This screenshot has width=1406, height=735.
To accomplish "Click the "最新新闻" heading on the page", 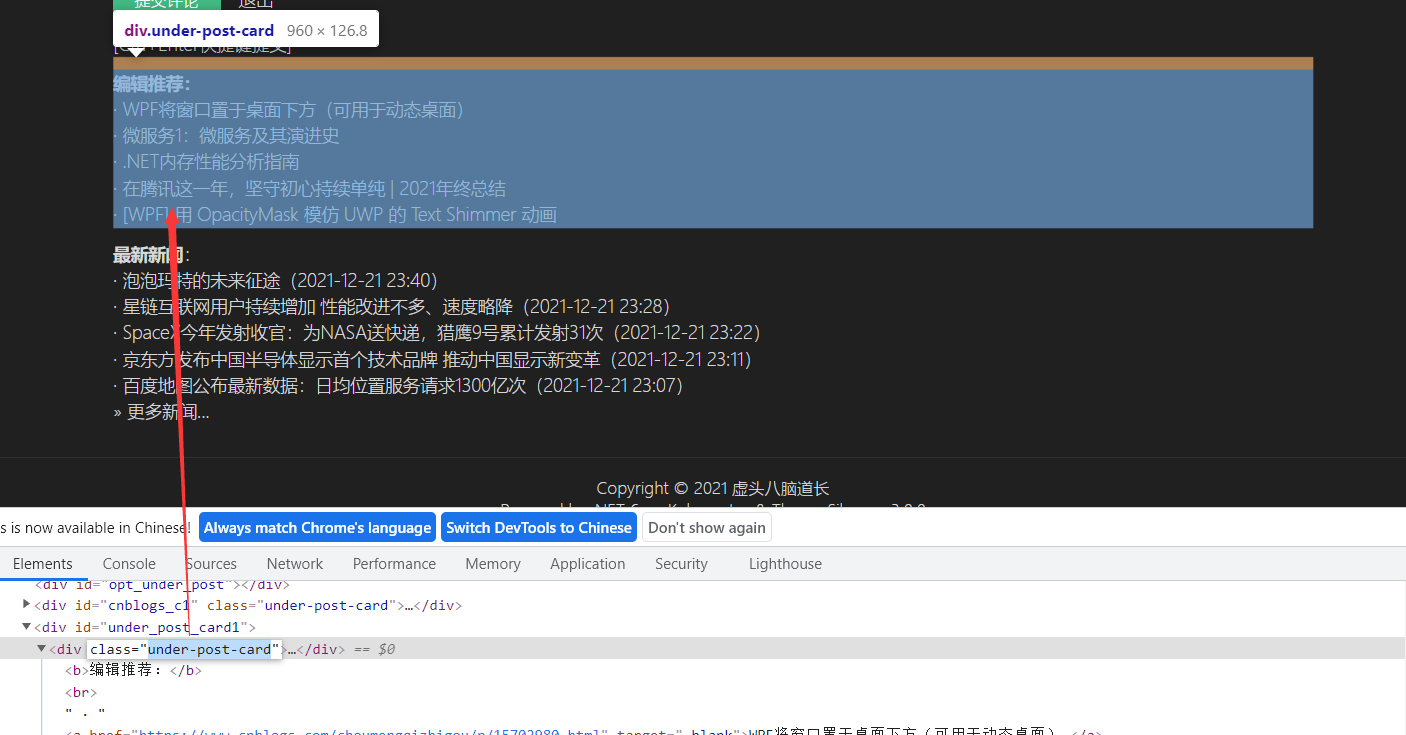I will tap(148, 254).
